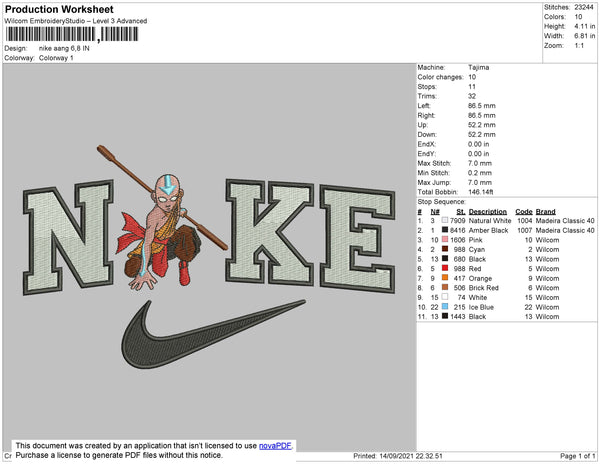The image size is (600, 464).
Task: Click the Production Worksheet title
Action: [59, 9]
